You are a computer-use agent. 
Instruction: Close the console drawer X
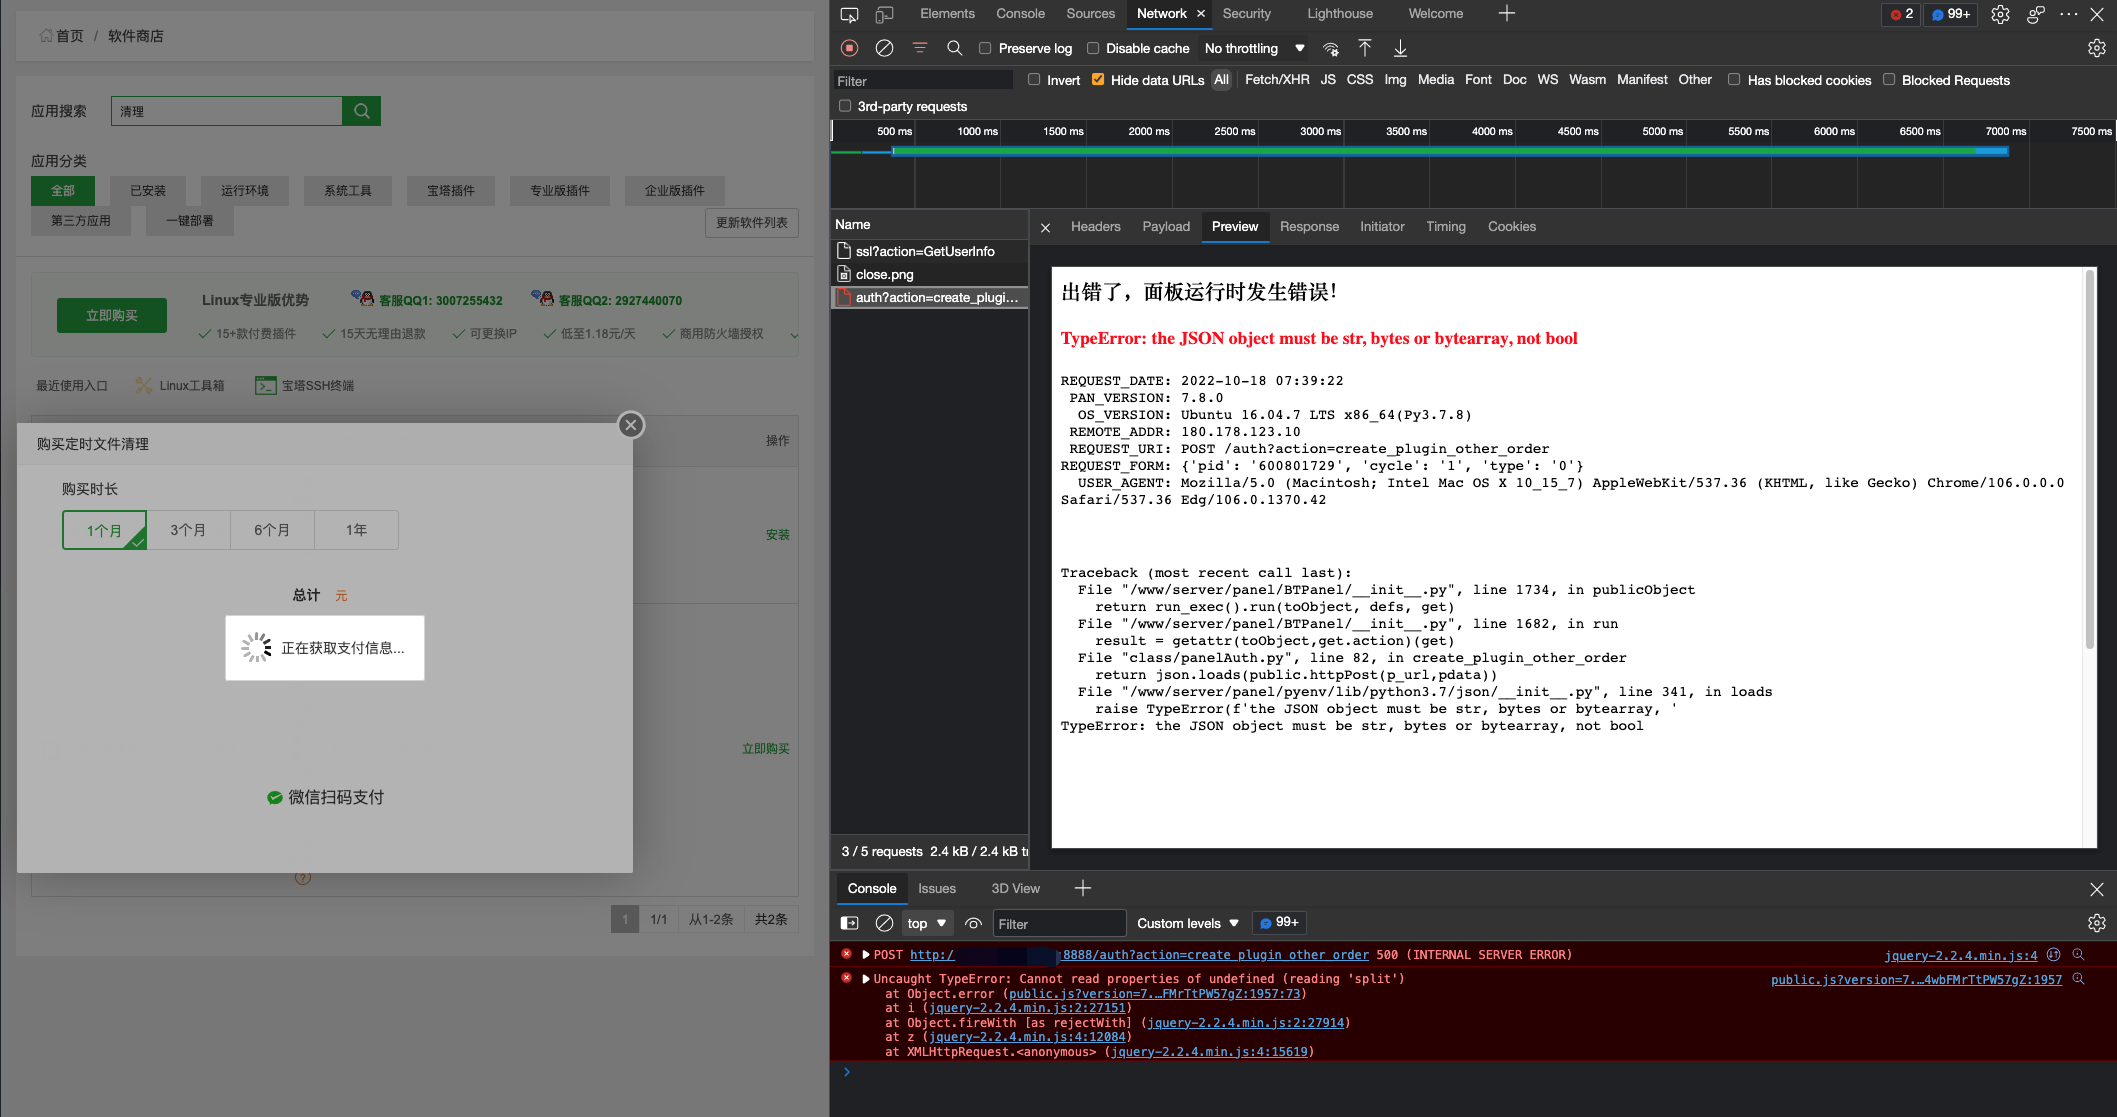[2097, 889]
